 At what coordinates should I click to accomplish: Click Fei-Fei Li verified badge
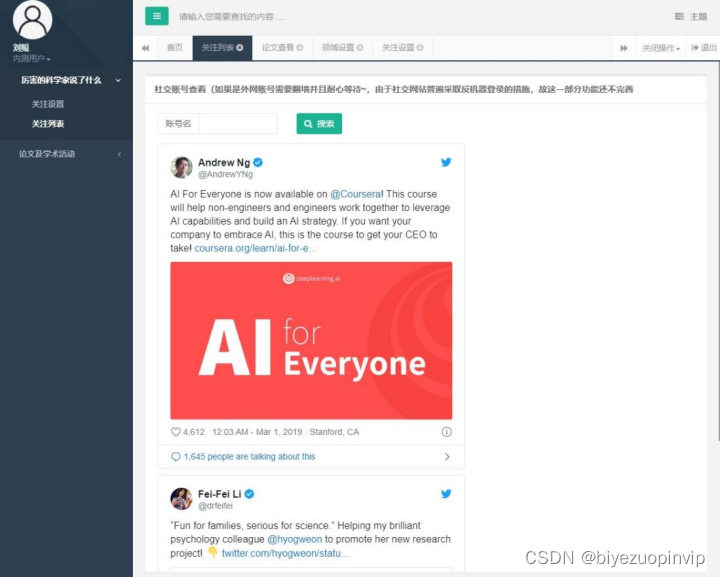point(249,494)
